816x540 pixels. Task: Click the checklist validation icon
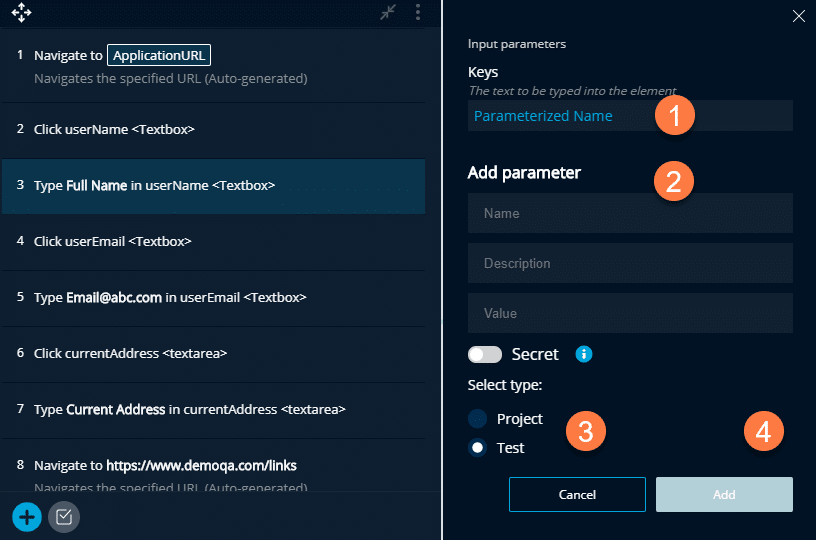click(x=64, y=516)
